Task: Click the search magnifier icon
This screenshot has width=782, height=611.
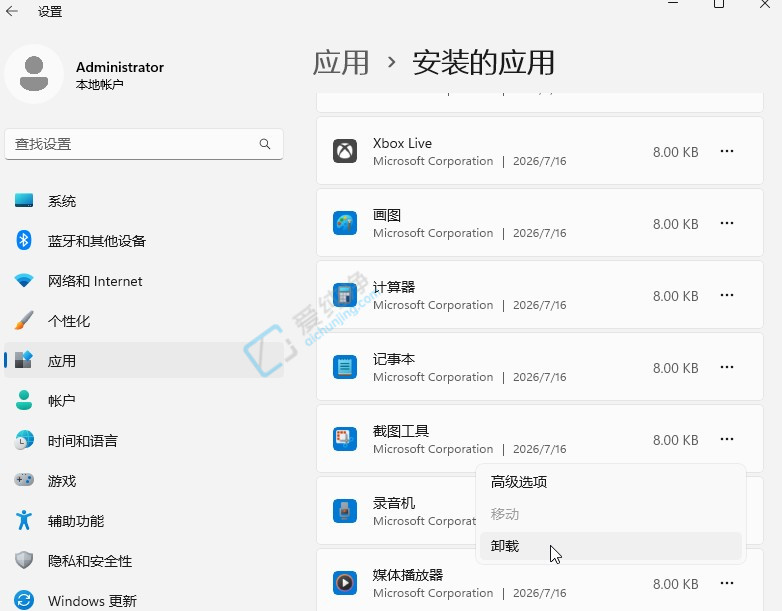Action: click(x=265, y=144)
